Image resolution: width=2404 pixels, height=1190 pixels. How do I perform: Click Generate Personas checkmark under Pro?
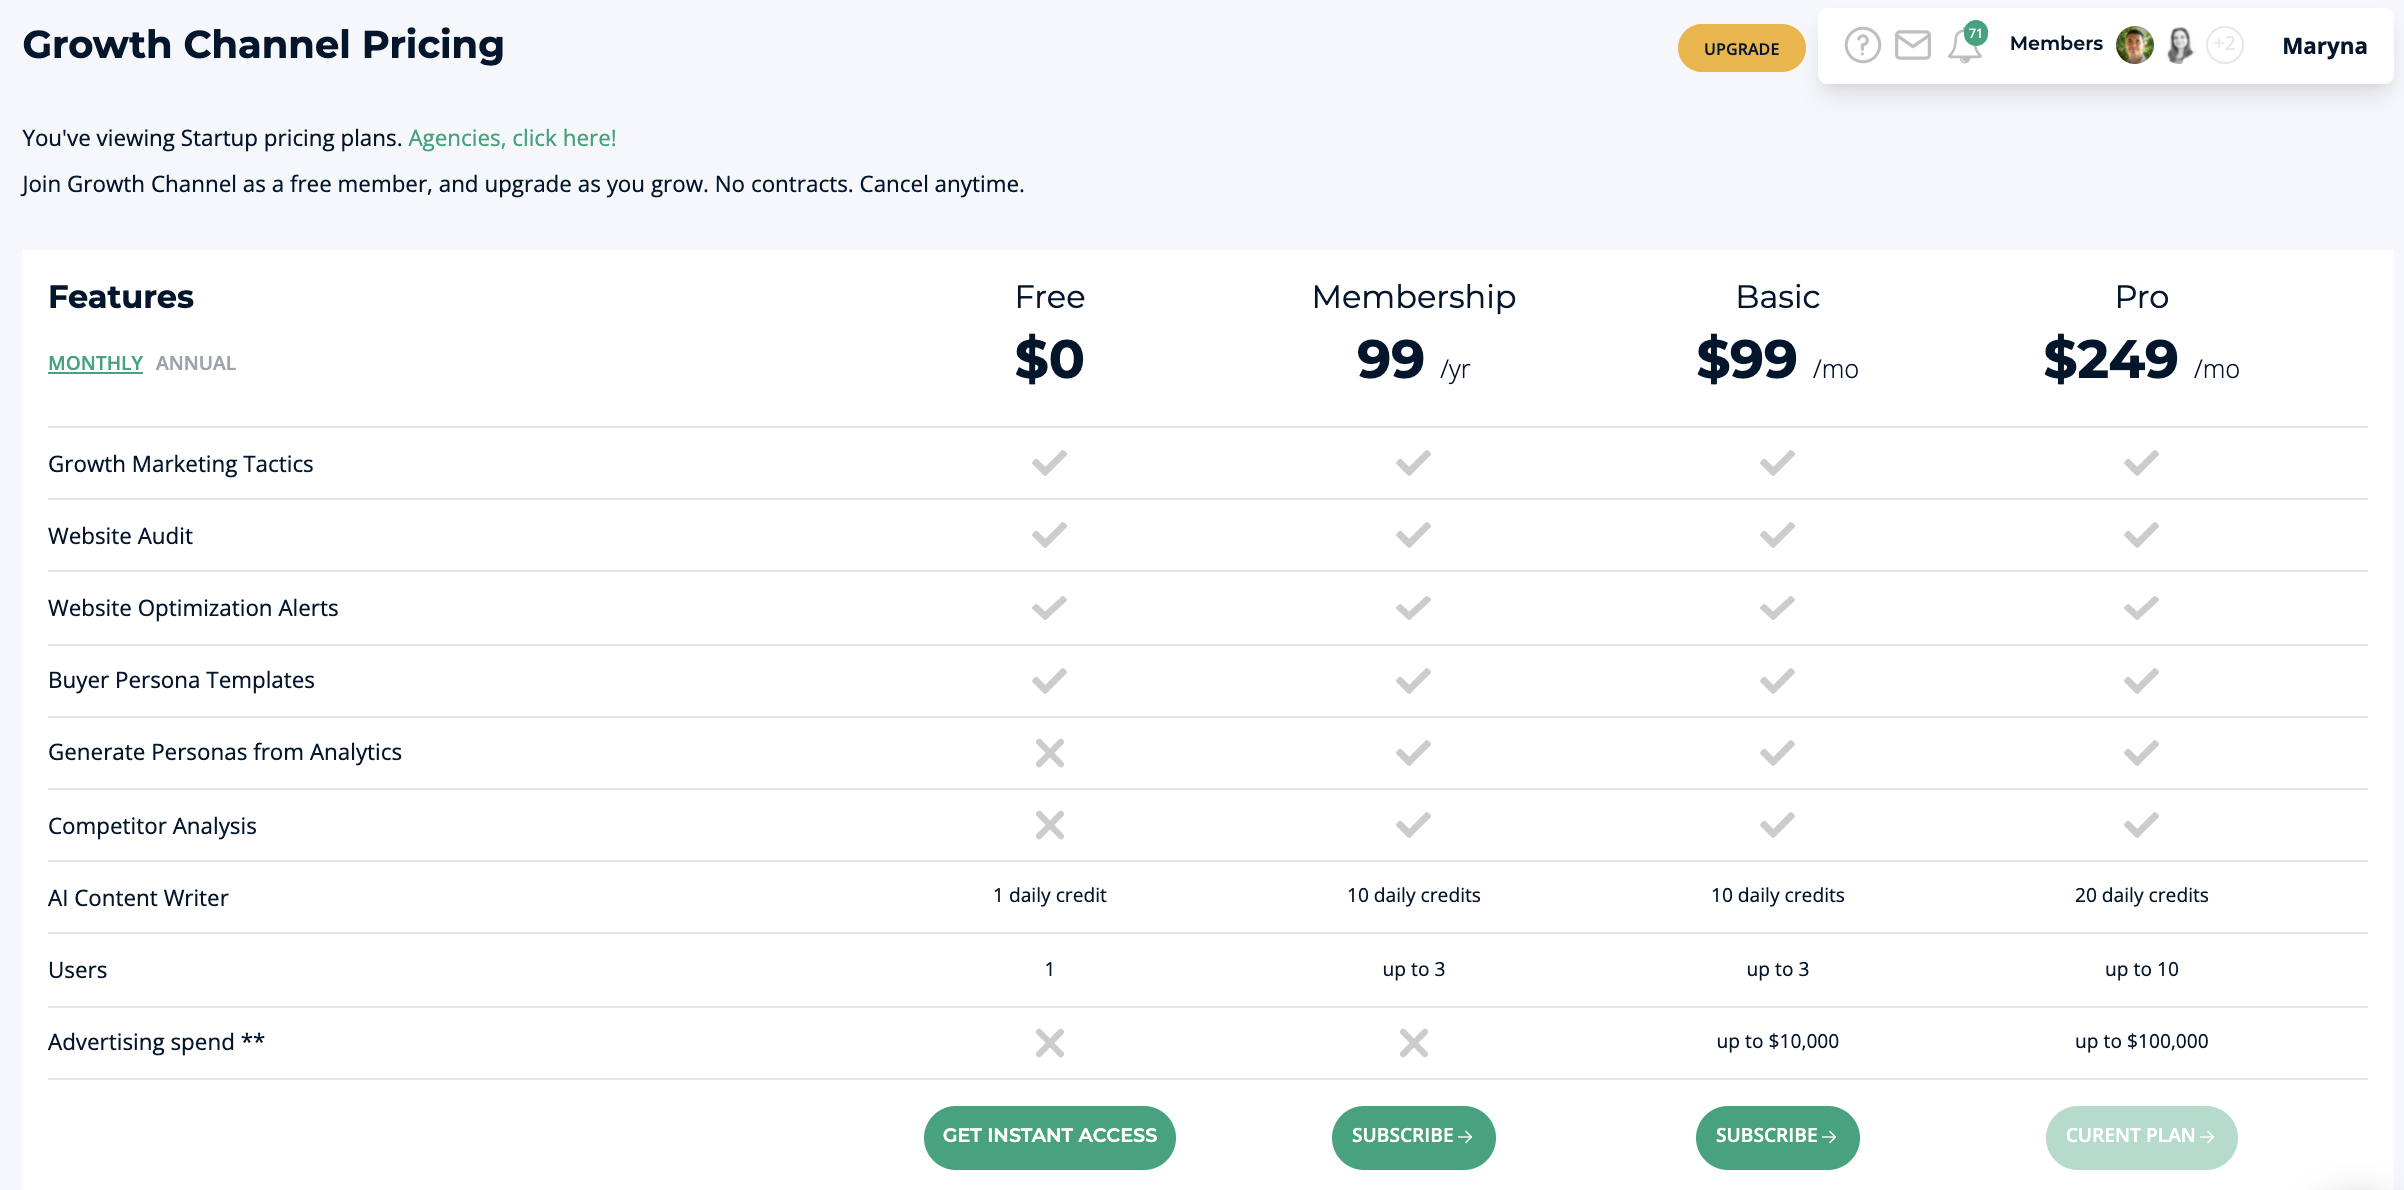click(x=2141, y=753)
